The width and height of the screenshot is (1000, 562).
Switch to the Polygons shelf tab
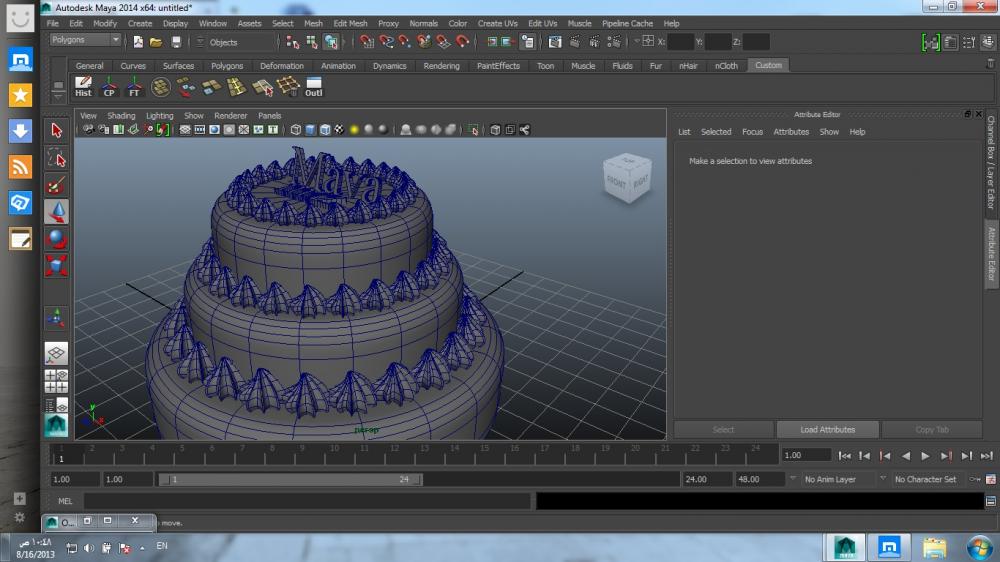(227, 66)
